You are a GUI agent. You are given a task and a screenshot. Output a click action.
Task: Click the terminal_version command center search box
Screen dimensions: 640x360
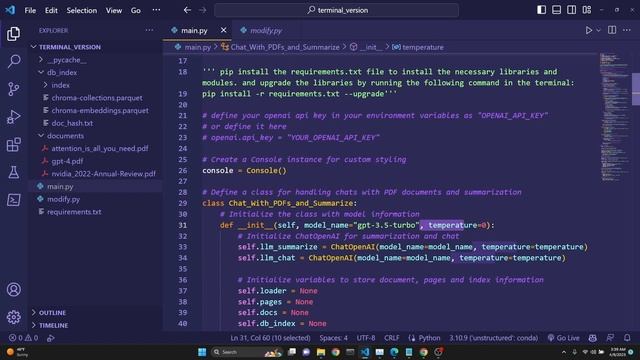point(336,10)
